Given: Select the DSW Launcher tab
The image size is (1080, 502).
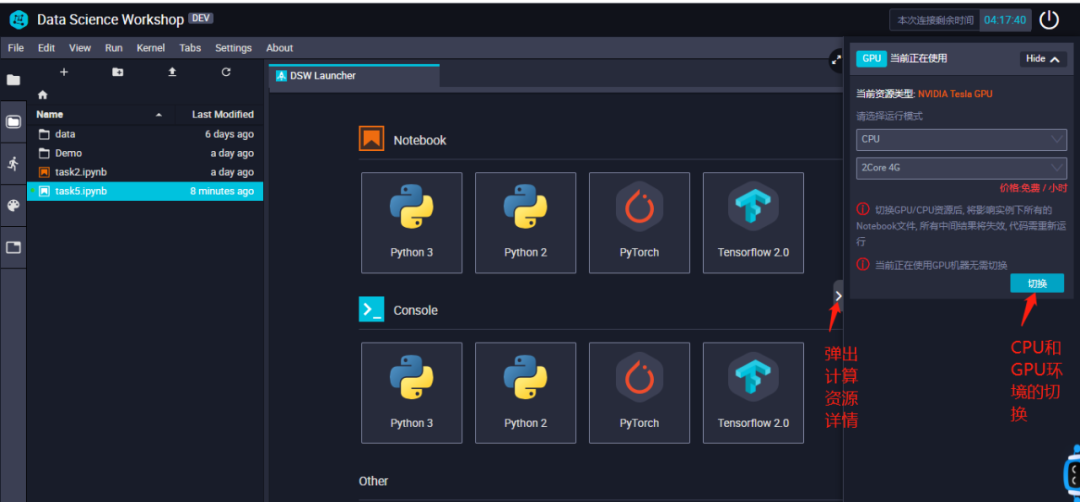Looking at the screenshot, I should click(x=353, y=76).
